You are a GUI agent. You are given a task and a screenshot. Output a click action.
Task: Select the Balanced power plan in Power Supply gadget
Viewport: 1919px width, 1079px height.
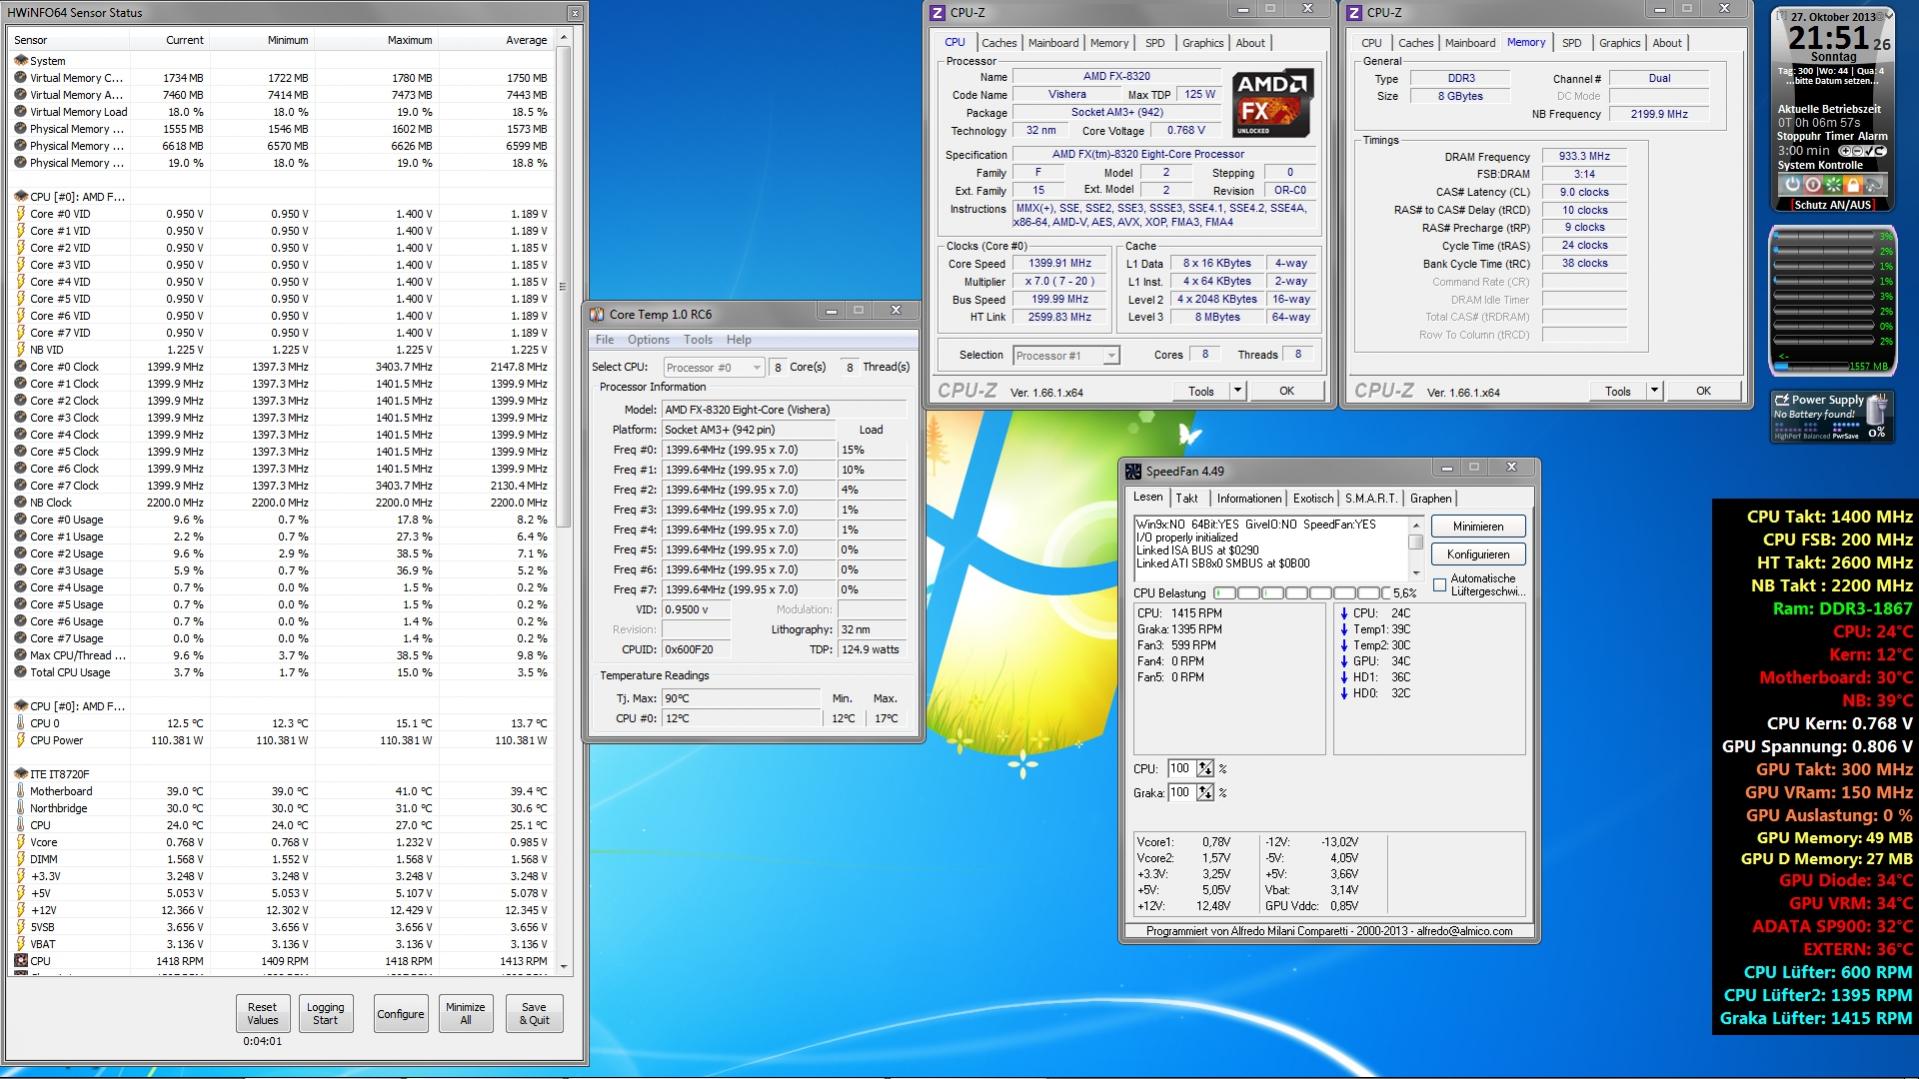pyautogui.click(x=1817, y=436)
